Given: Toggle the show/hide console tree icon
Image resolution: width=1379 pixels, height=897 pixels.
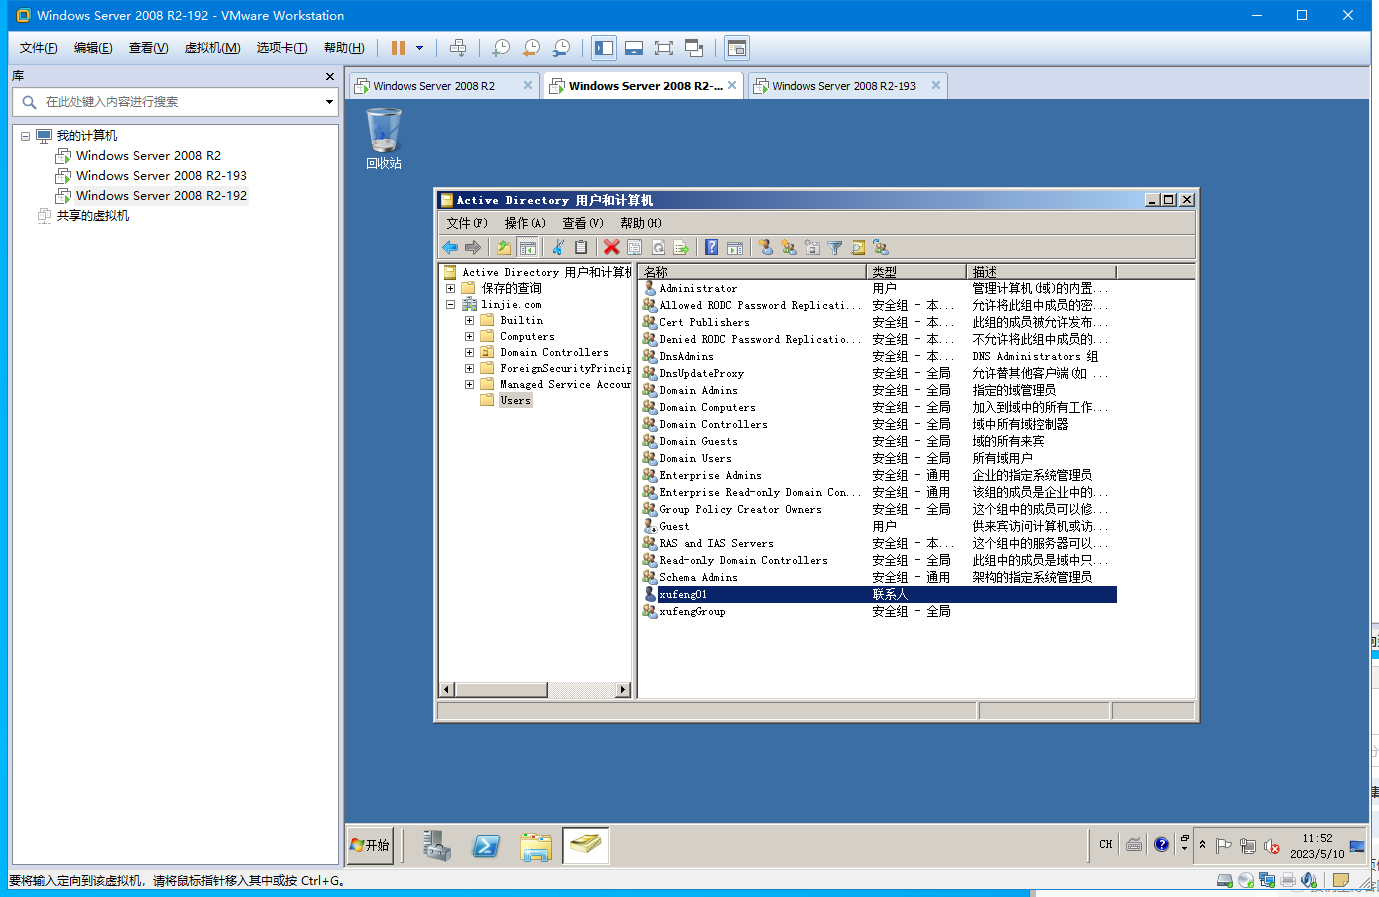Looking at the screenshot, I should click(528, 247).
